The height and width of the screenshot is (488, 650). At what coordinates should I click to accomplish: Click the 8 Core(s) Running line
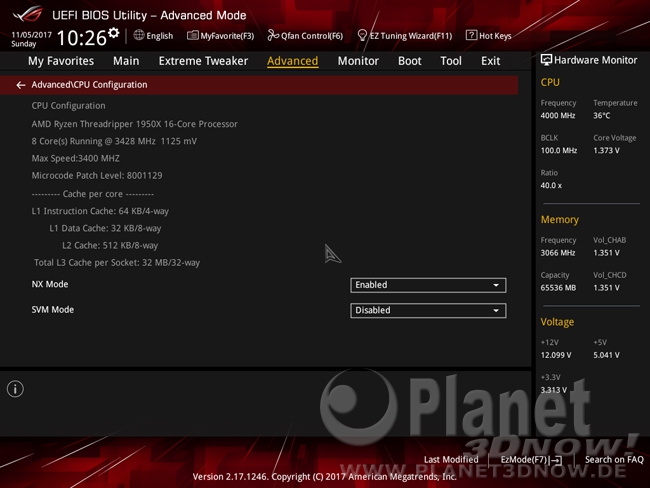pyautogui.click(x=114, y=141)
